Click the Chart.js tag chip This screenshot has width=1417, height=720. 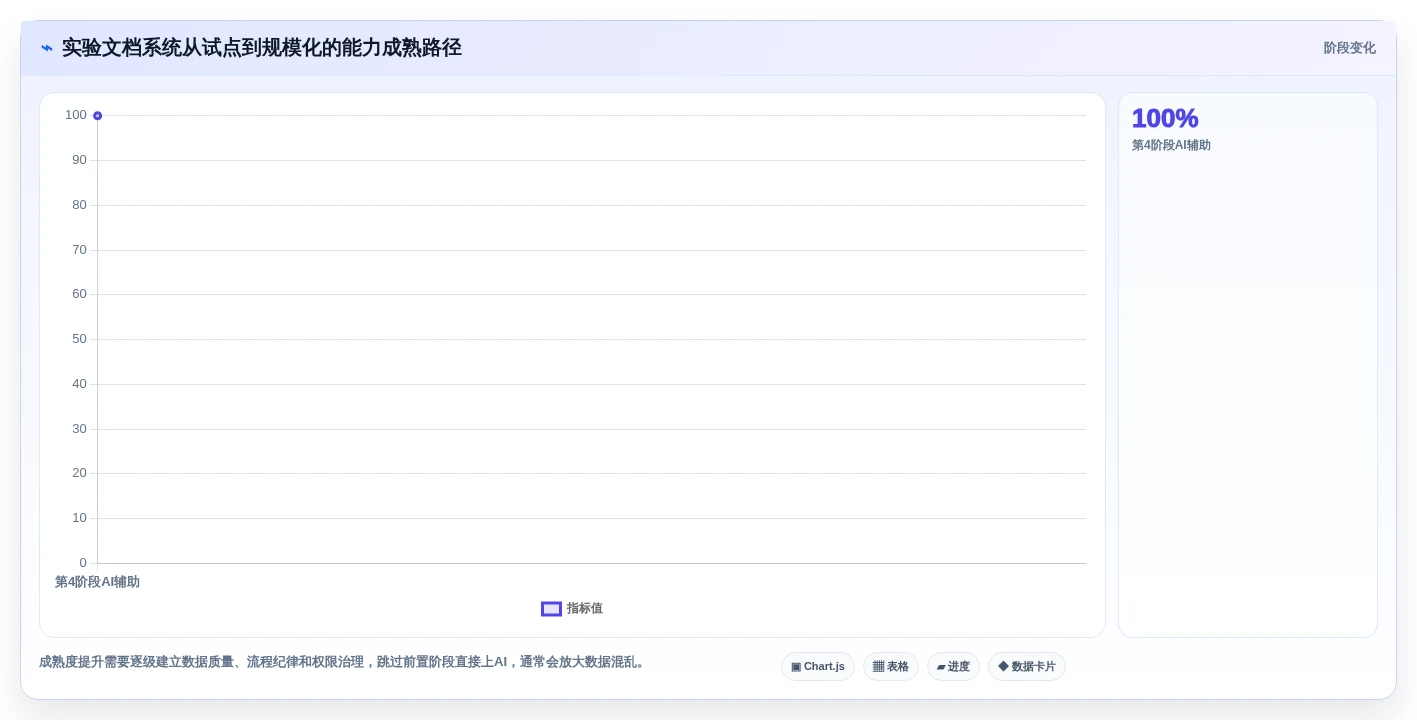point(818,667)
